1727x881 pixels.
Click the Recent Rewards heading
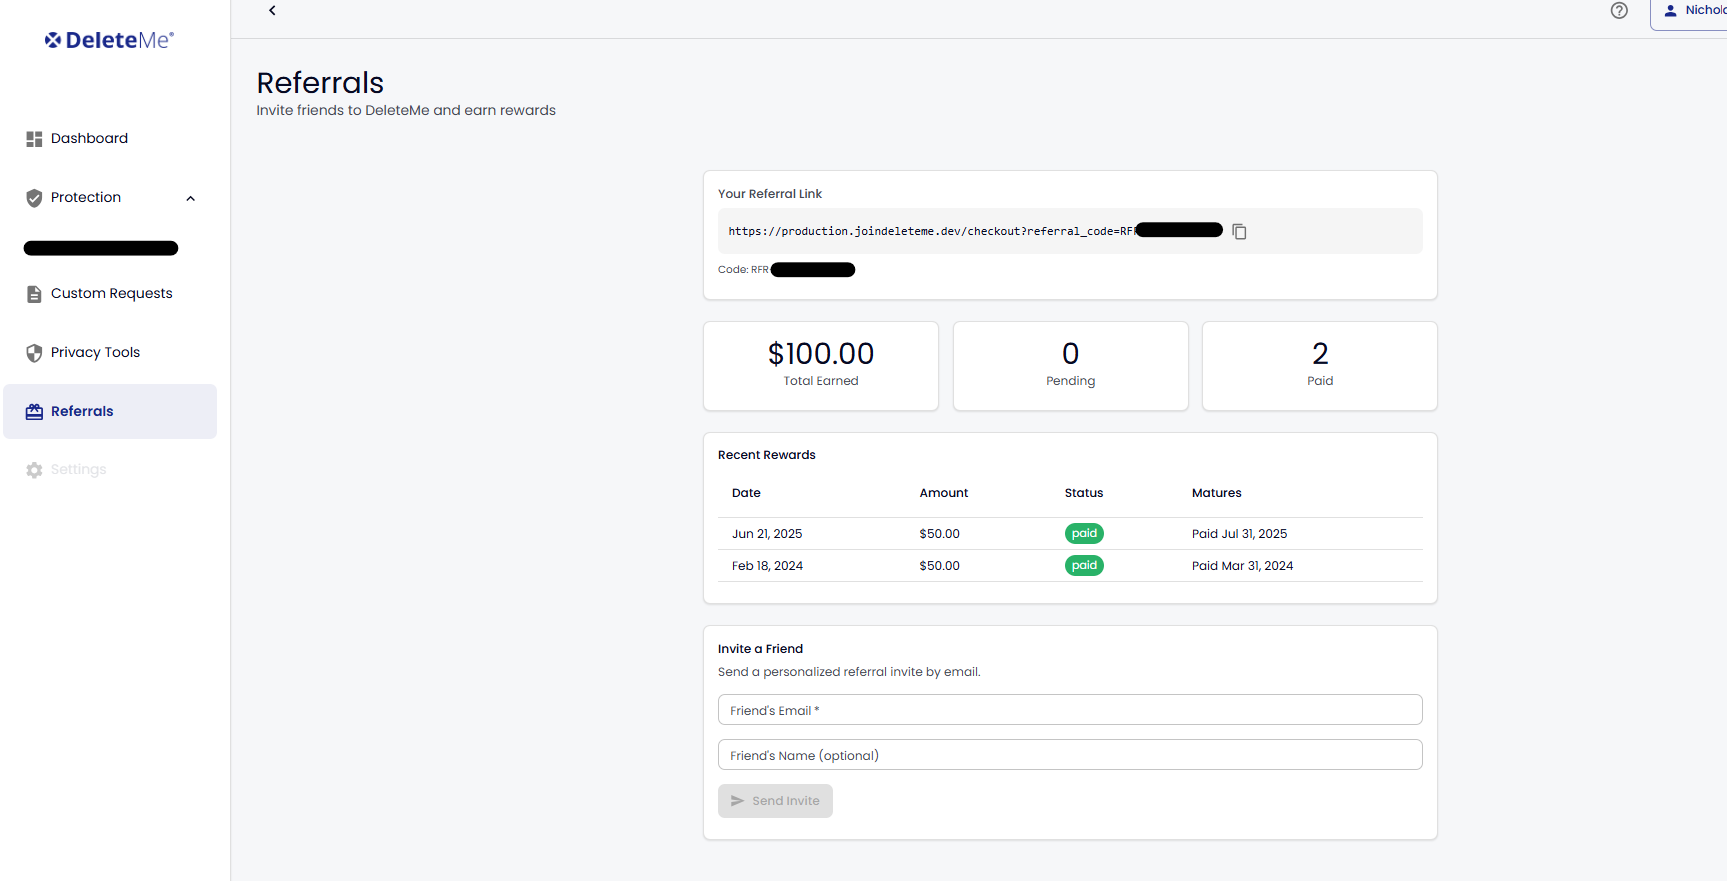click(767, 455)
